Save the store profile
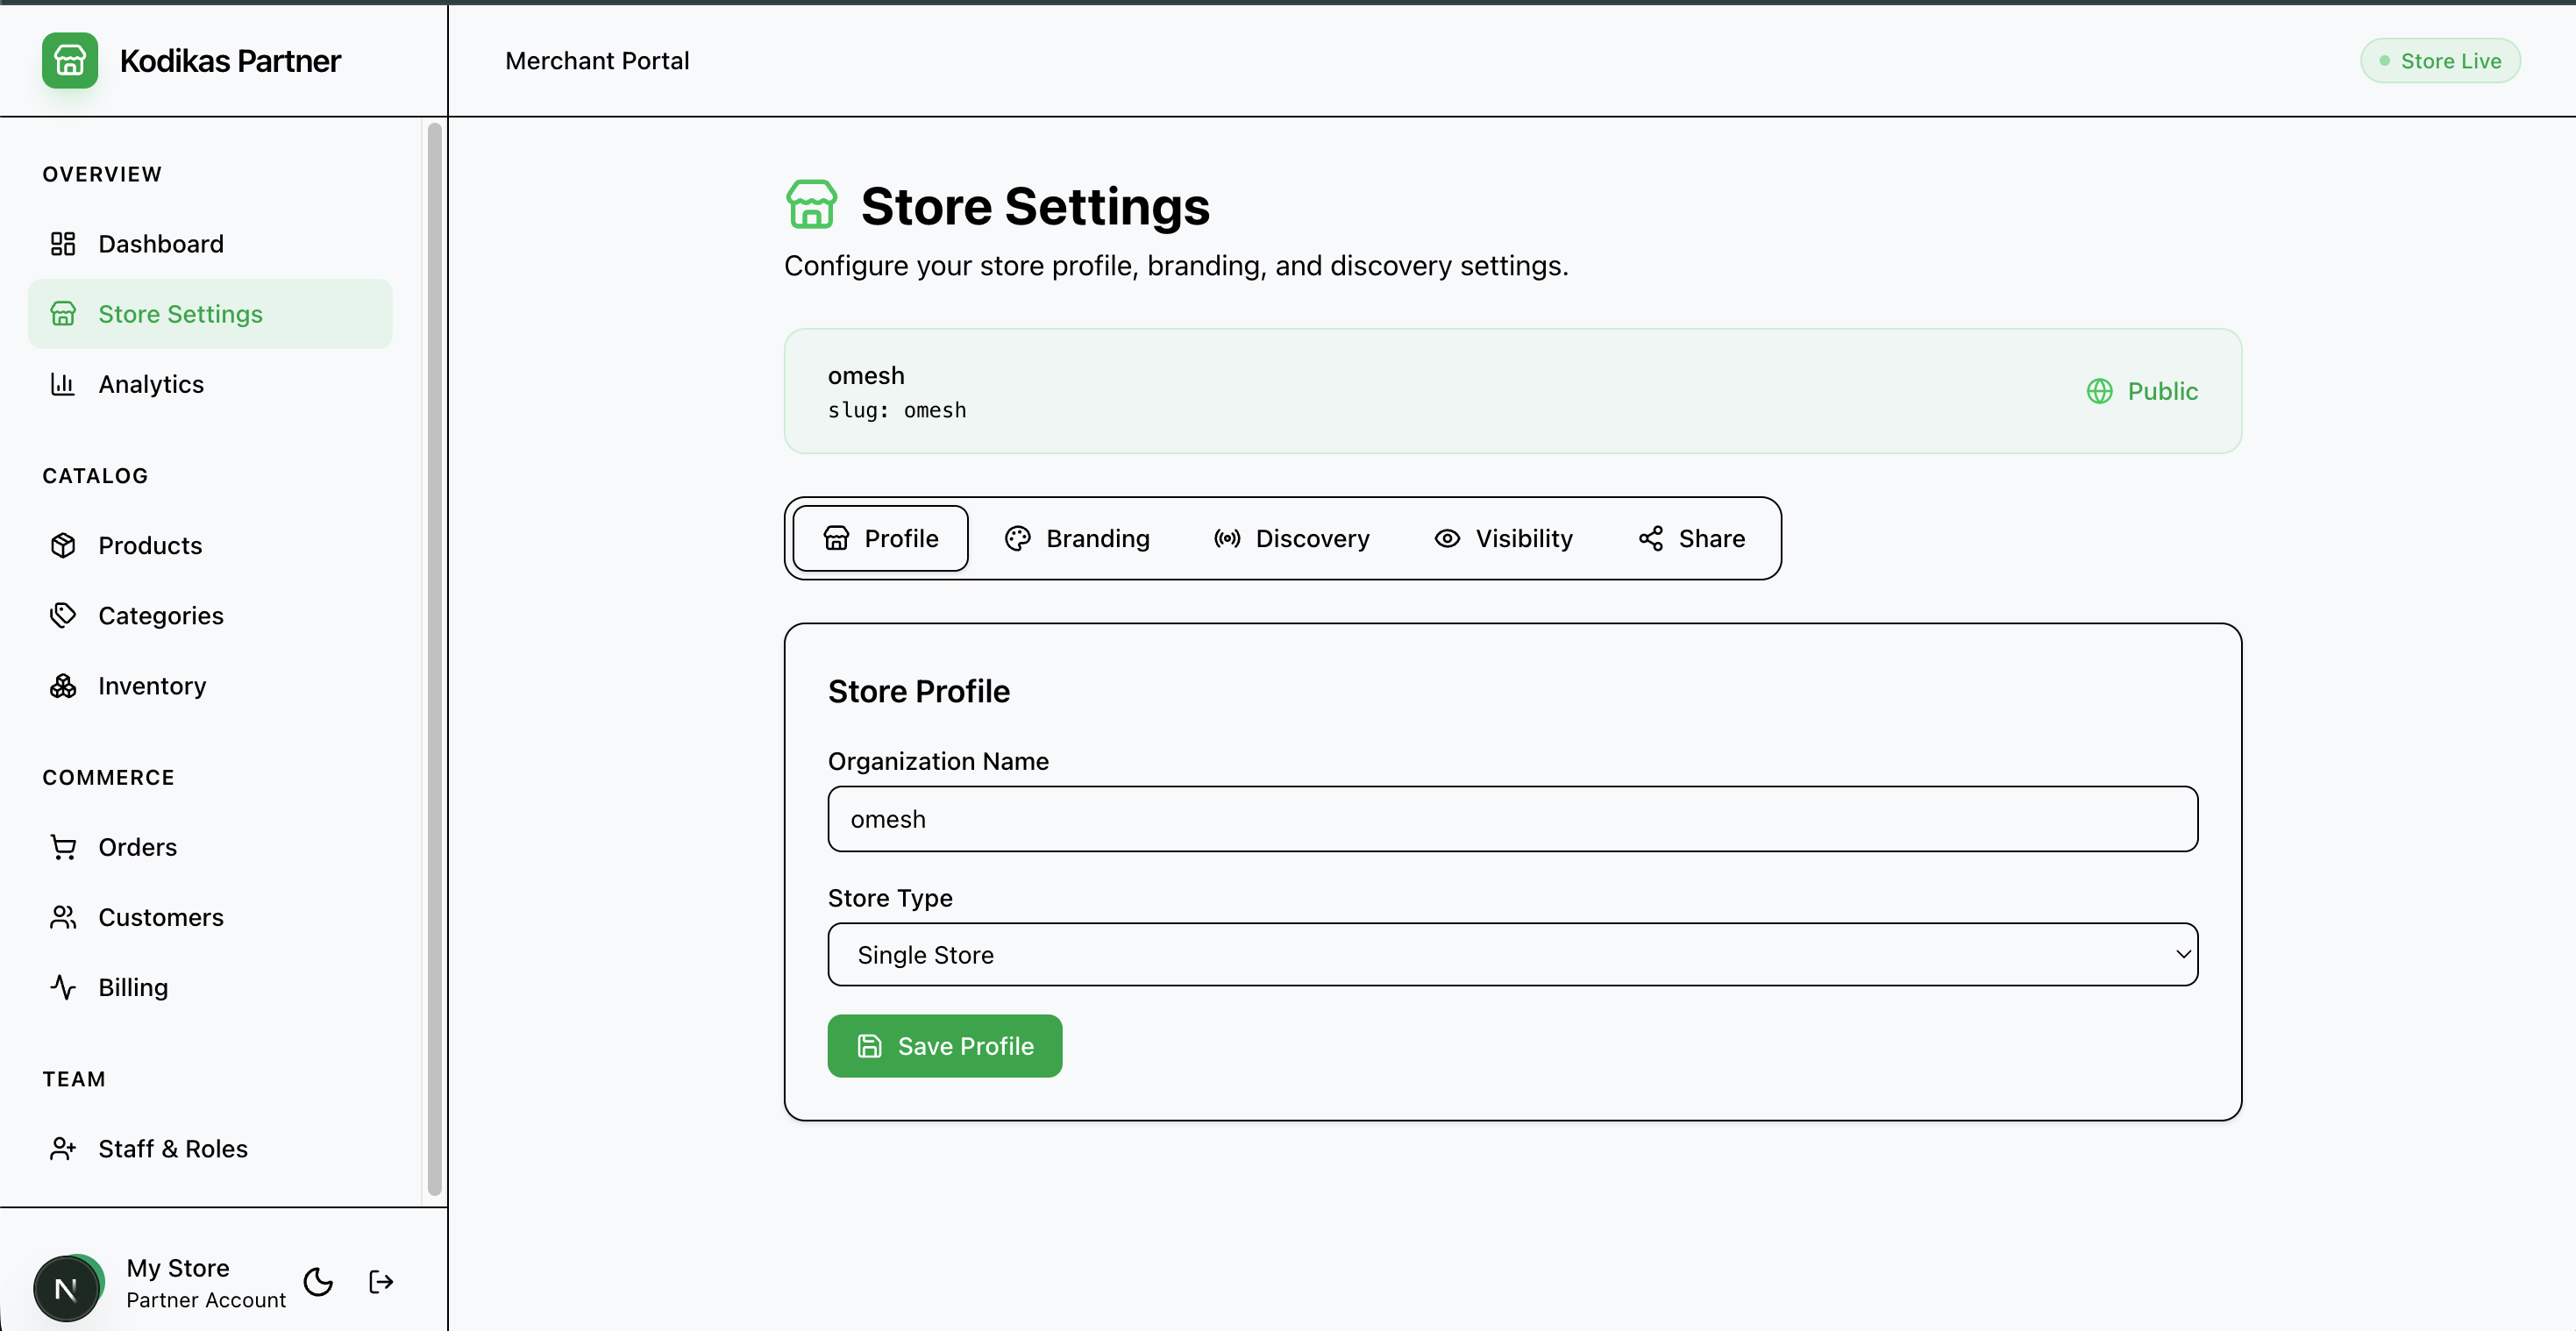This screenshot has width=2576, height=1331. point(944,1046)
